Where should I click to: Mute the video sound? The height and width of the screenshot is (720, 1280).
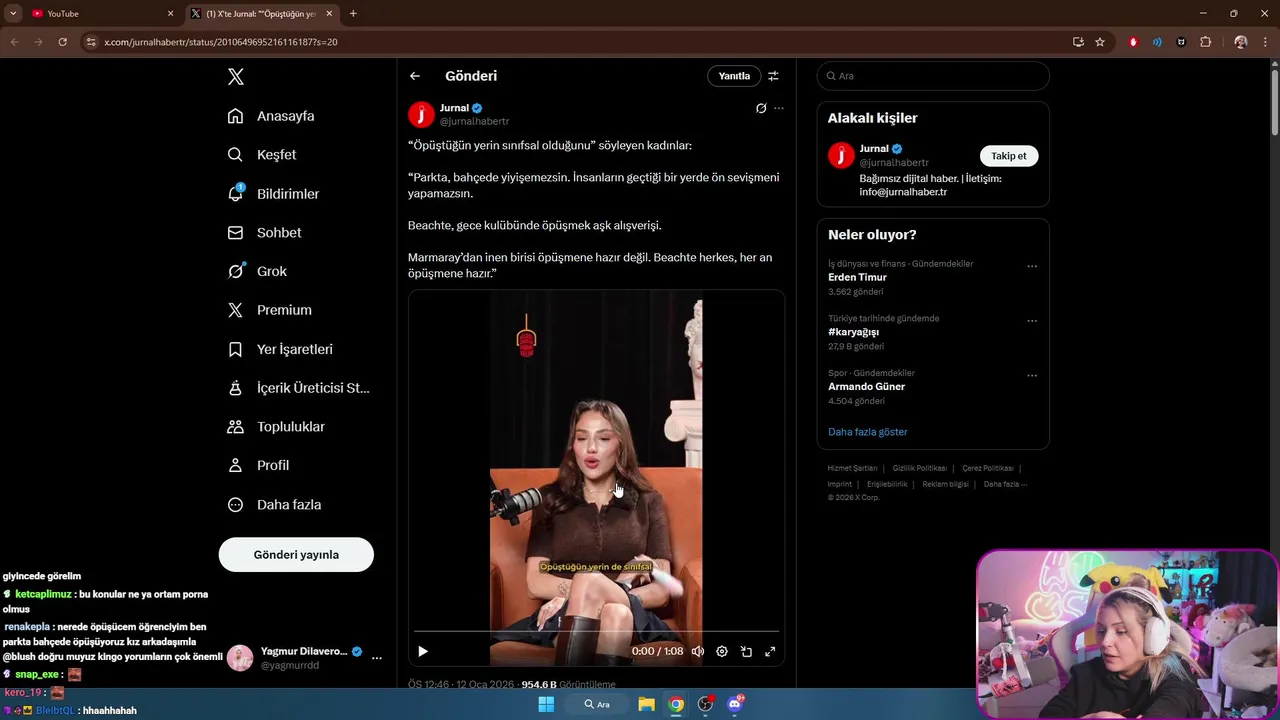point(698,651)
